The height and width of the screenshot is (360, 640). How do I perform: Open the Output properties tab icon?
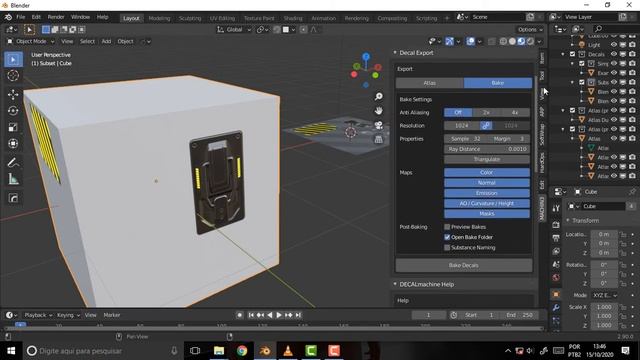coord(556,238)
